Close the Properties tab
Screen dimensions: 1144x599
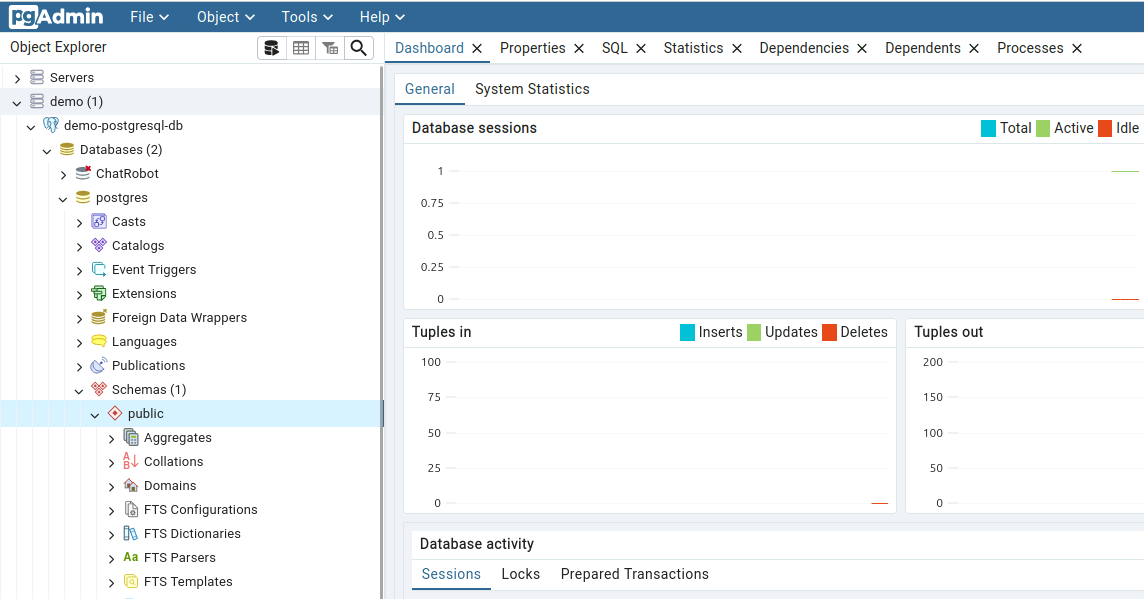(x=577, y=48)
